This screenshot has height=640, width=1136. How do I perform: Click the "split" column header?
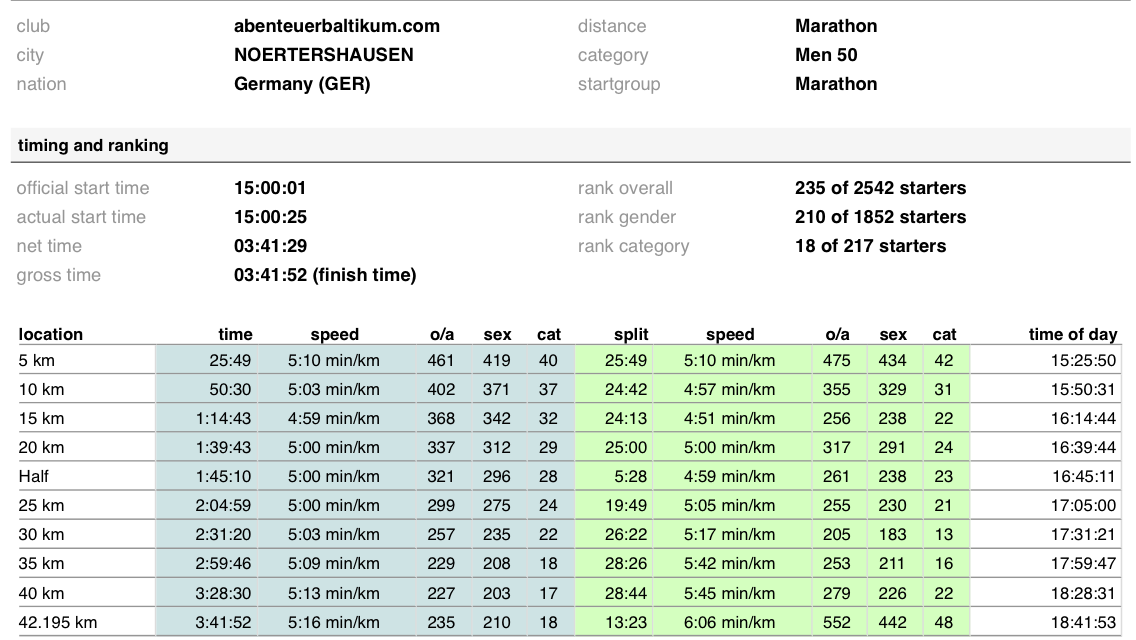[631, 334]
